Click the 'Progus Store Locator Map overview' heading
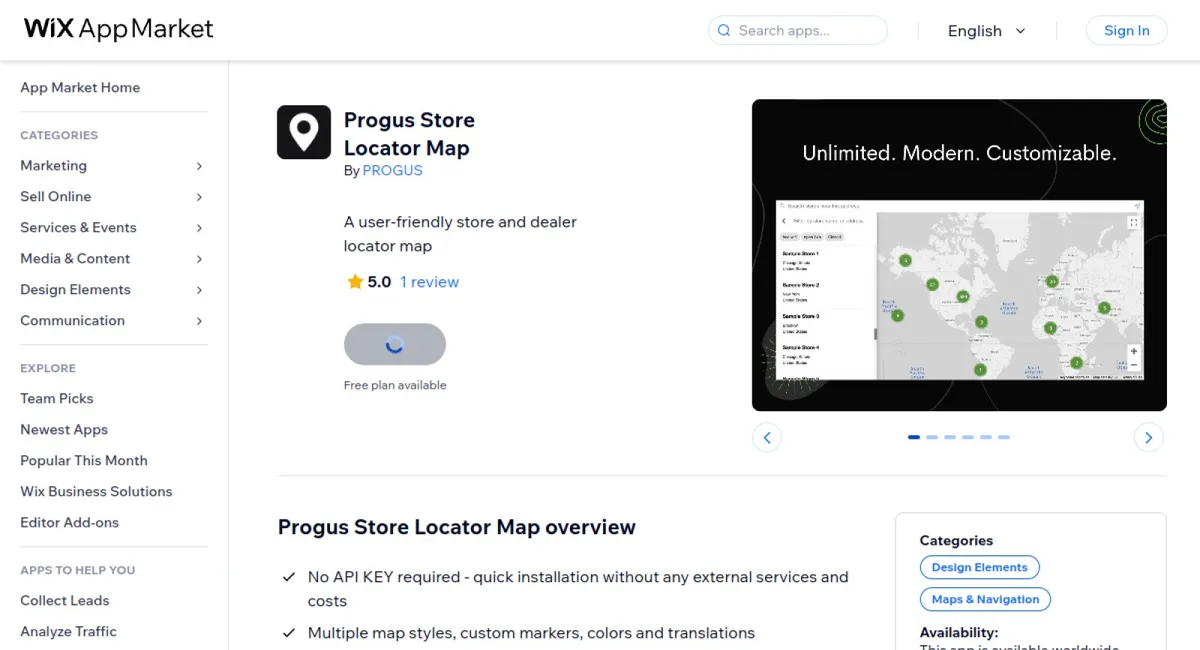The height and width of the screenshot is (650, 1200). pyautogui.click(x=457, y=527)
